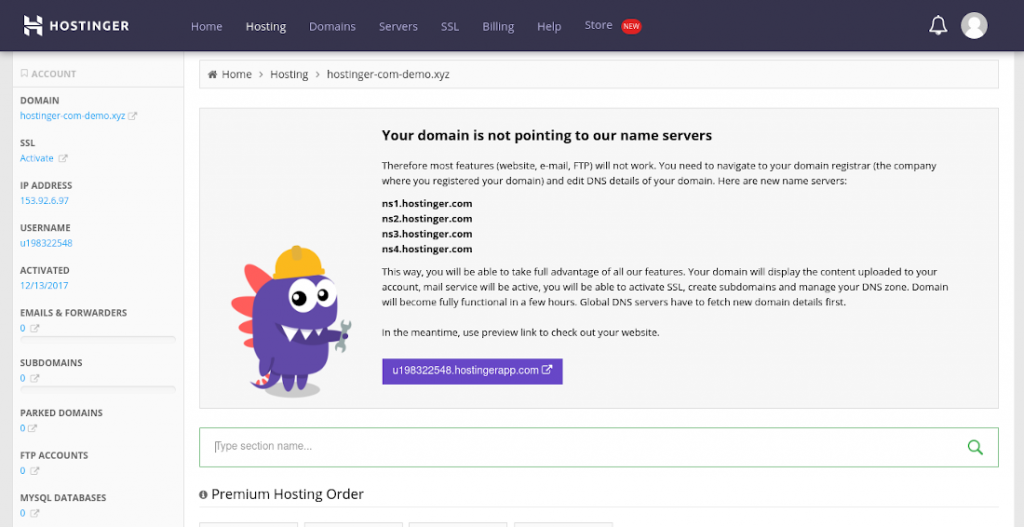Click the heading about domain not pointing
1024x527 pixels.
click(547, 135)
